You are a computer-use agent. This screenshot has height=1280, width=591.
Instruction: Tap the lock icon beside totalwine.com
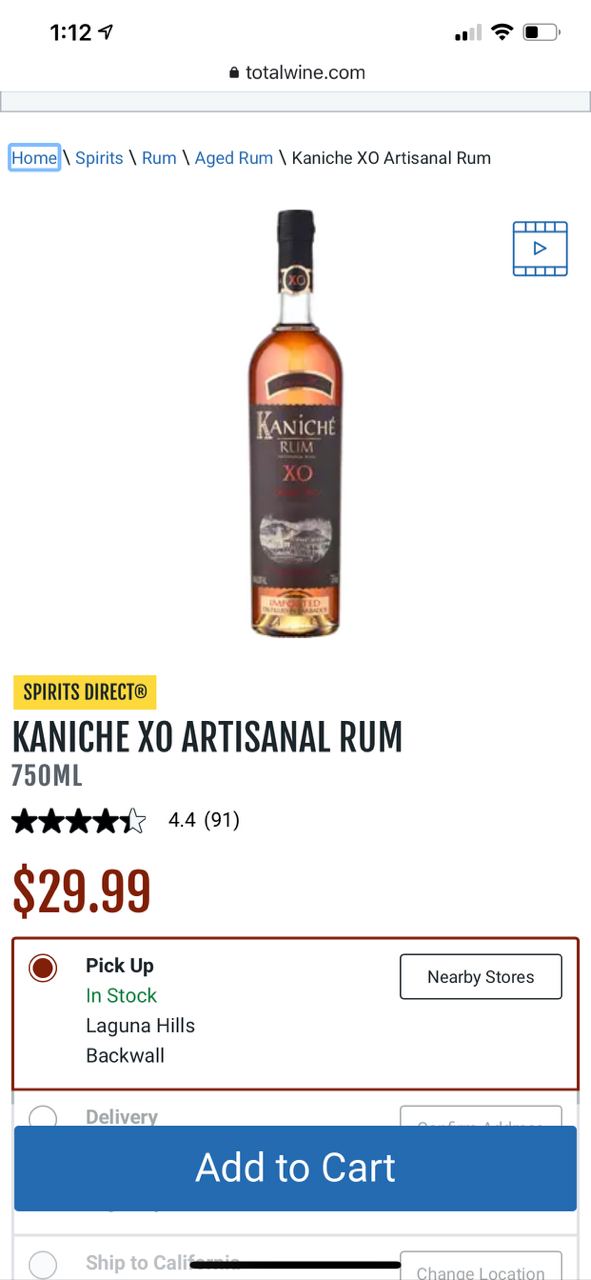[x=235, y=72]
